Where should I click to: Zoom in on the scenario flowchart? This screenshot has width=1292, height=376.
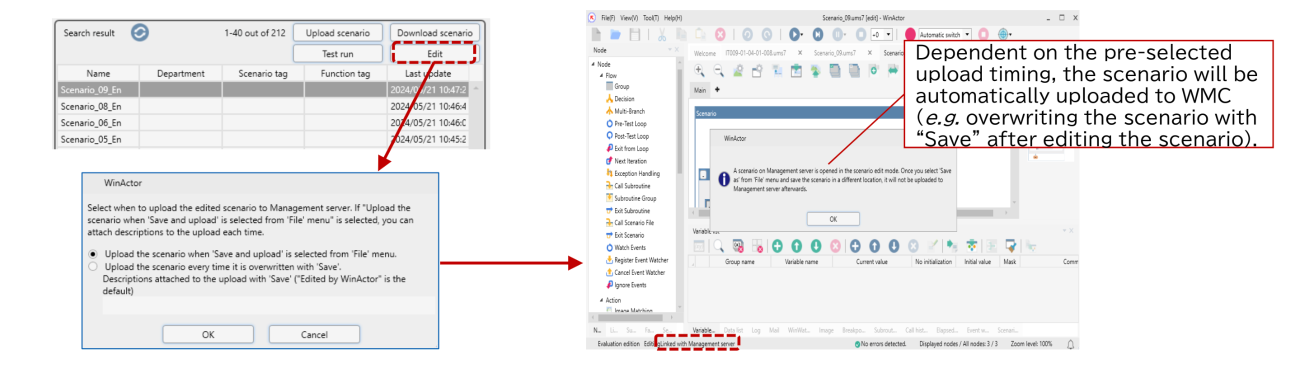point(699,70)
